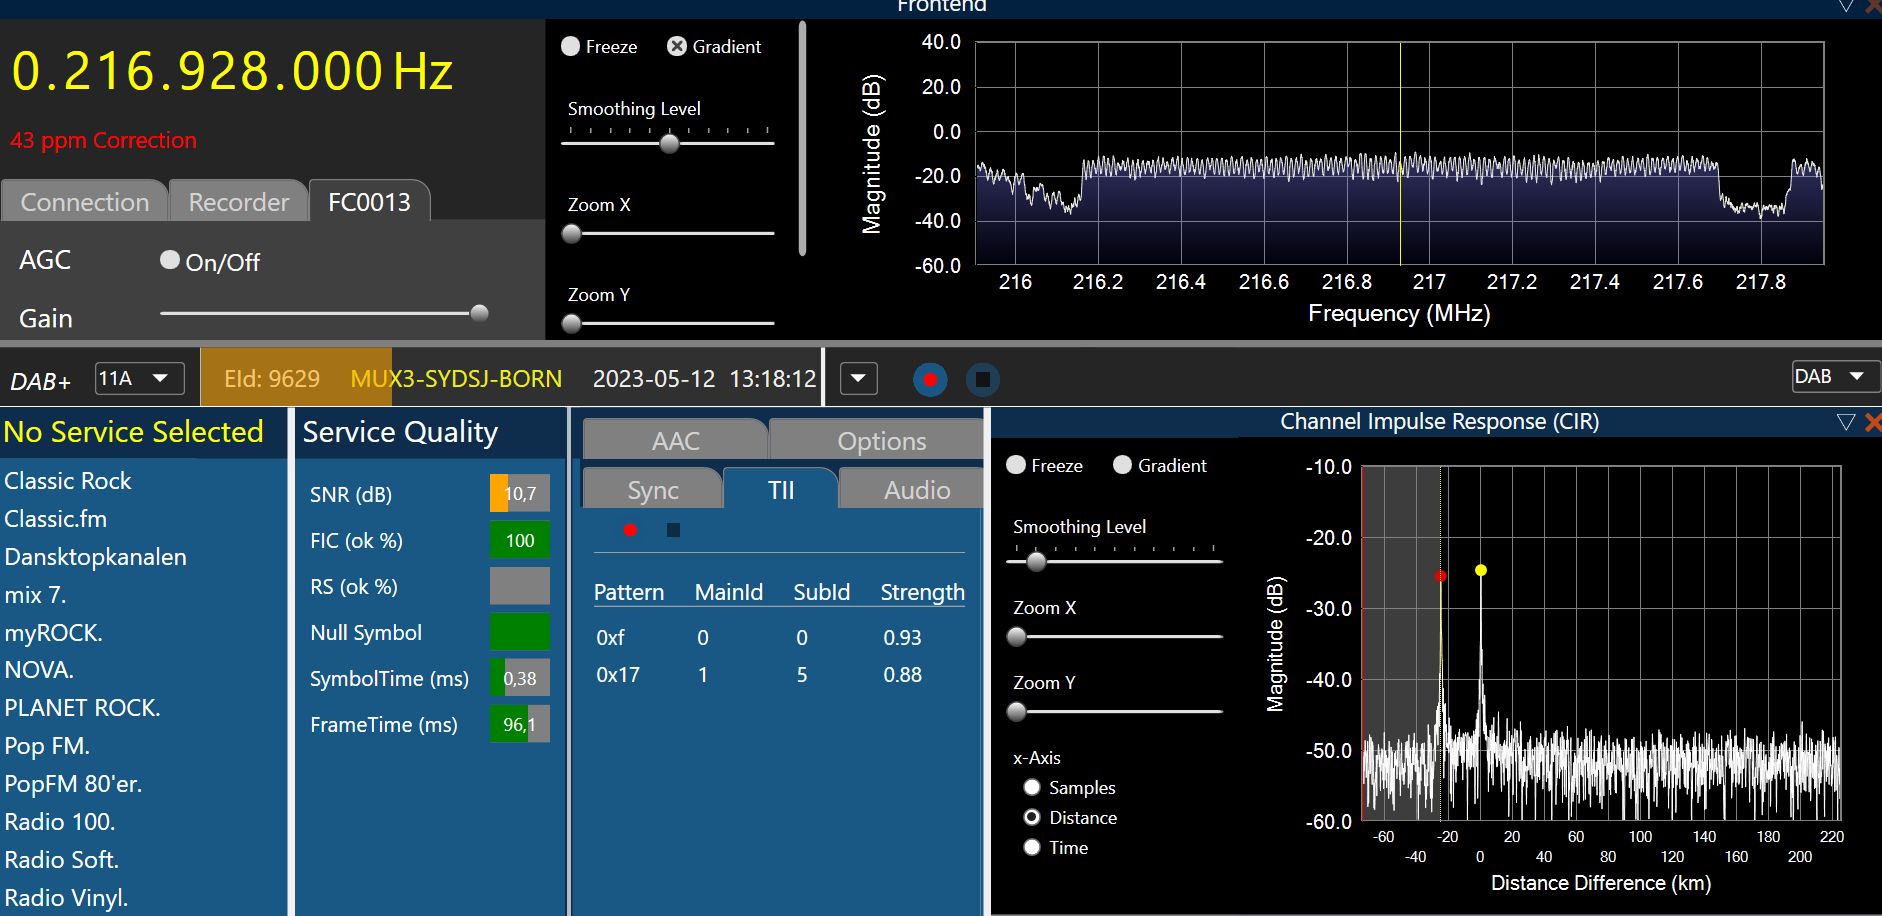Image resolution: width=1882 pixels, height=916 pixels.
Task: Click the red record button in DAB bar
Action: tap(930, 380)
